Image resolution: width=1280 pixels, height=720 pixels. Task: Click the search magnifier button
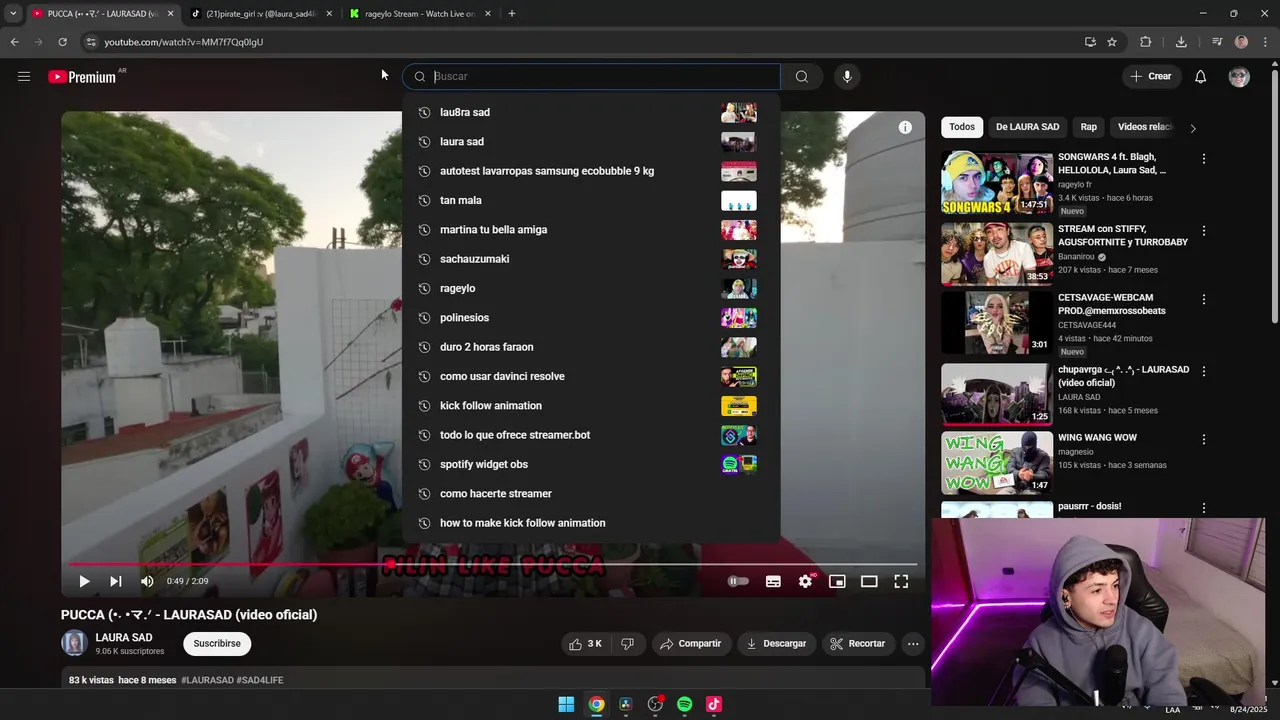[801, 76]
